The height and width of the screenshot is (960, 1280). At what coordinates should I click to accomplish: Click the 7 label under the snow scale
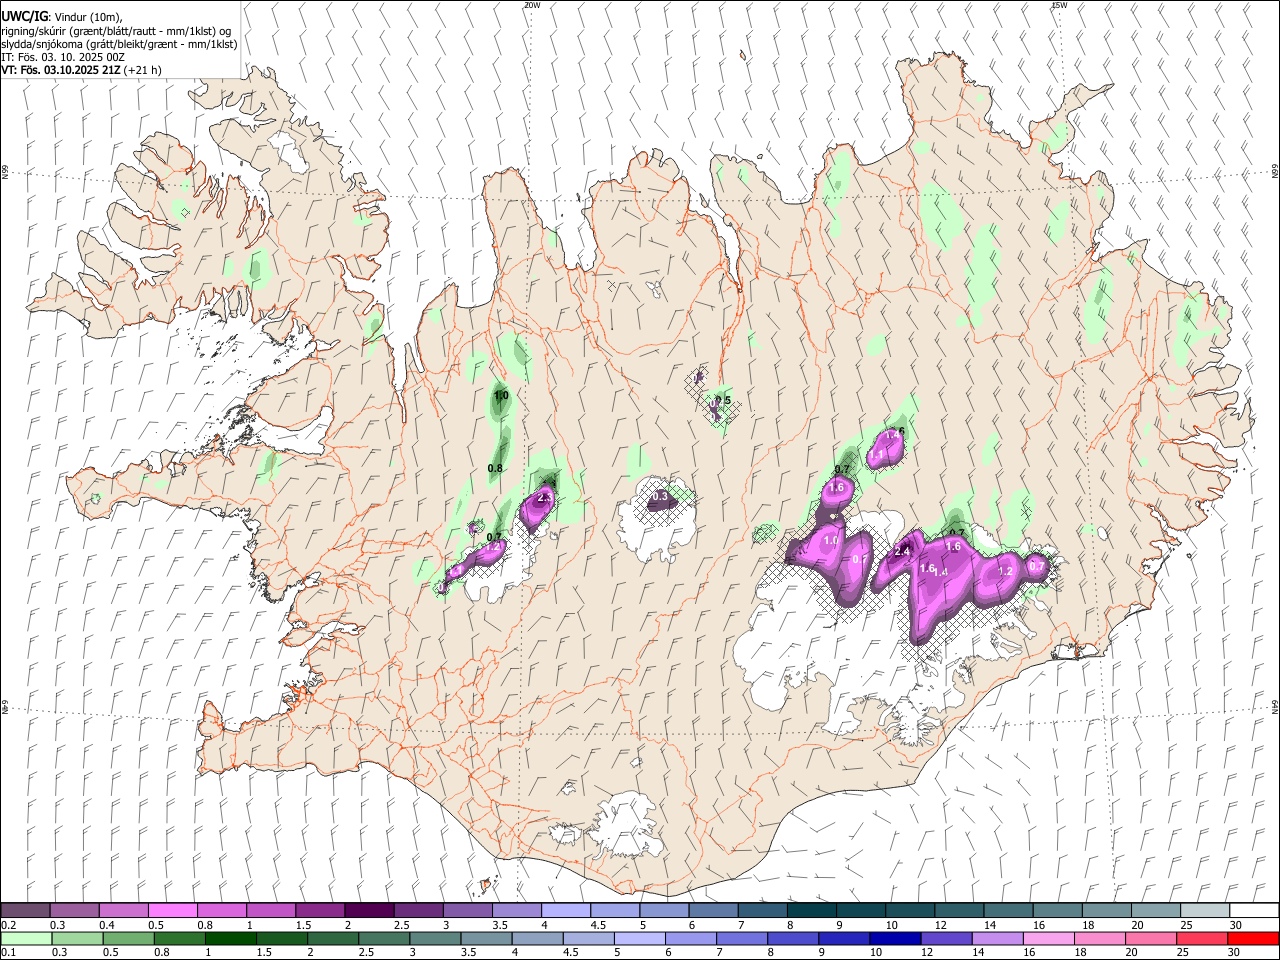(x=740, y=925)
